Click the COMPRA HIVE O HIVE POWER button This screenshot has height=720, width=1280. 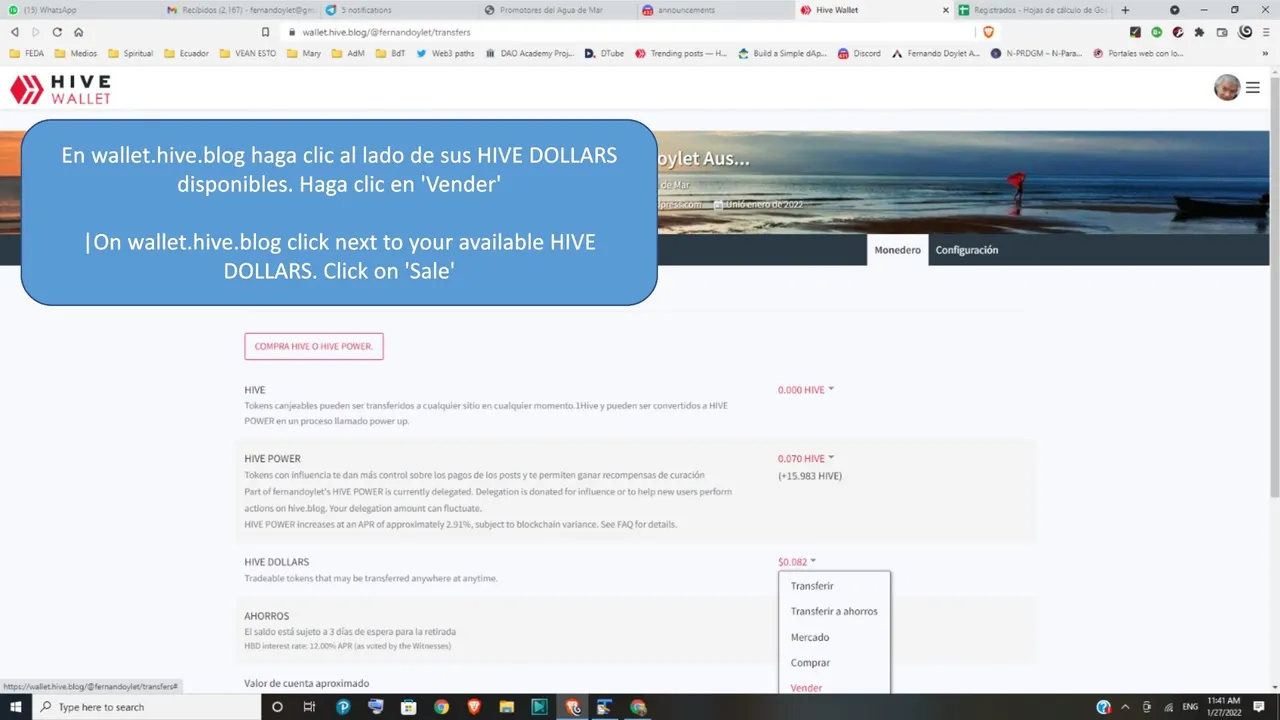tap(314, 346)
